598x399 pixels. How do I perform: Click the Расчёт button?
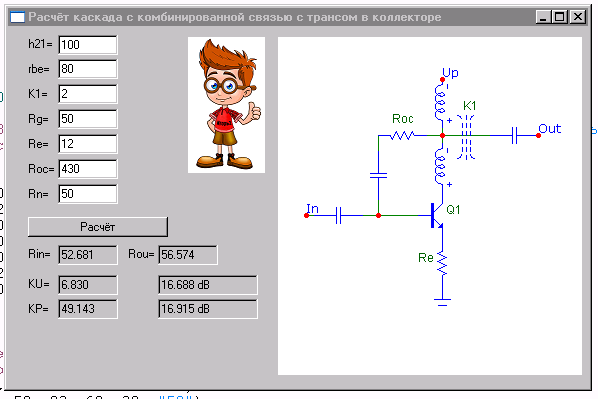click(98, 227)
